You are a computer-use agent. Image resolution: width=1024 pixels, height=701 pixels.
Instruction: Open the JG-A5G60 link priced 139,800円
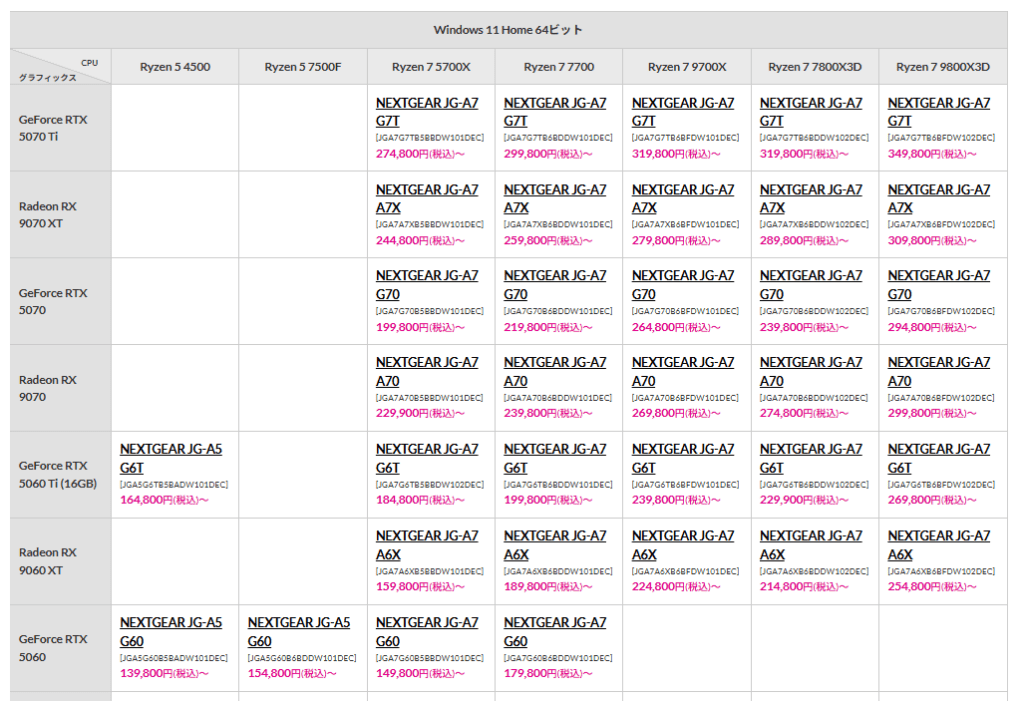(x=170, y=631)
